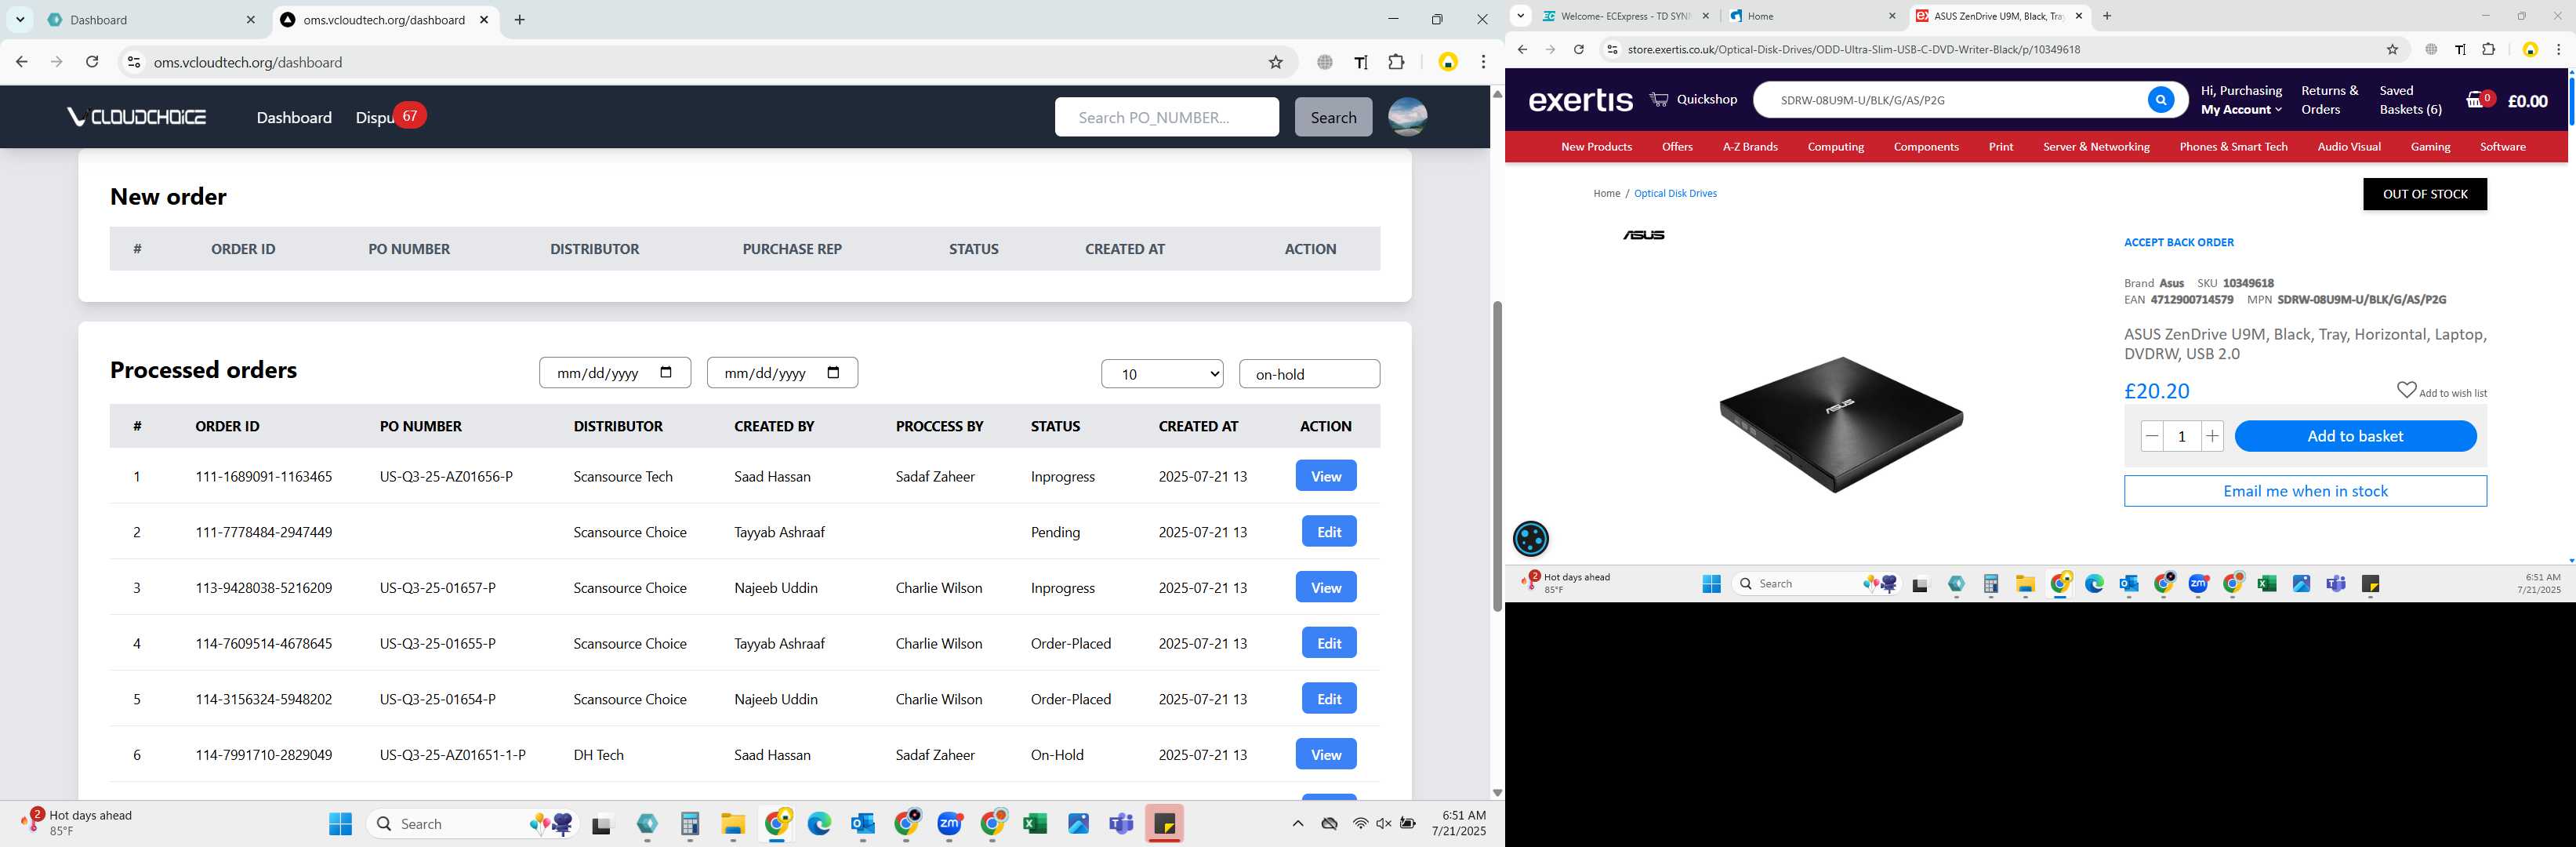2576x847 pixels.
Task: Click the Exertis logo
Action: 1580,100
